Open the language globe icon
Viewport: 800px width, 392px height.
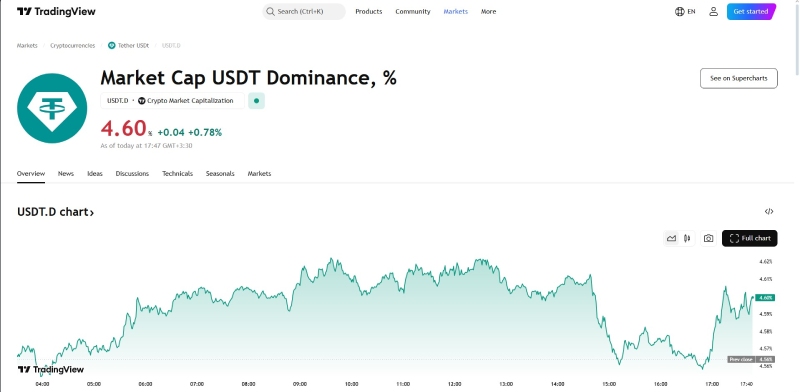tap(680, 11)
